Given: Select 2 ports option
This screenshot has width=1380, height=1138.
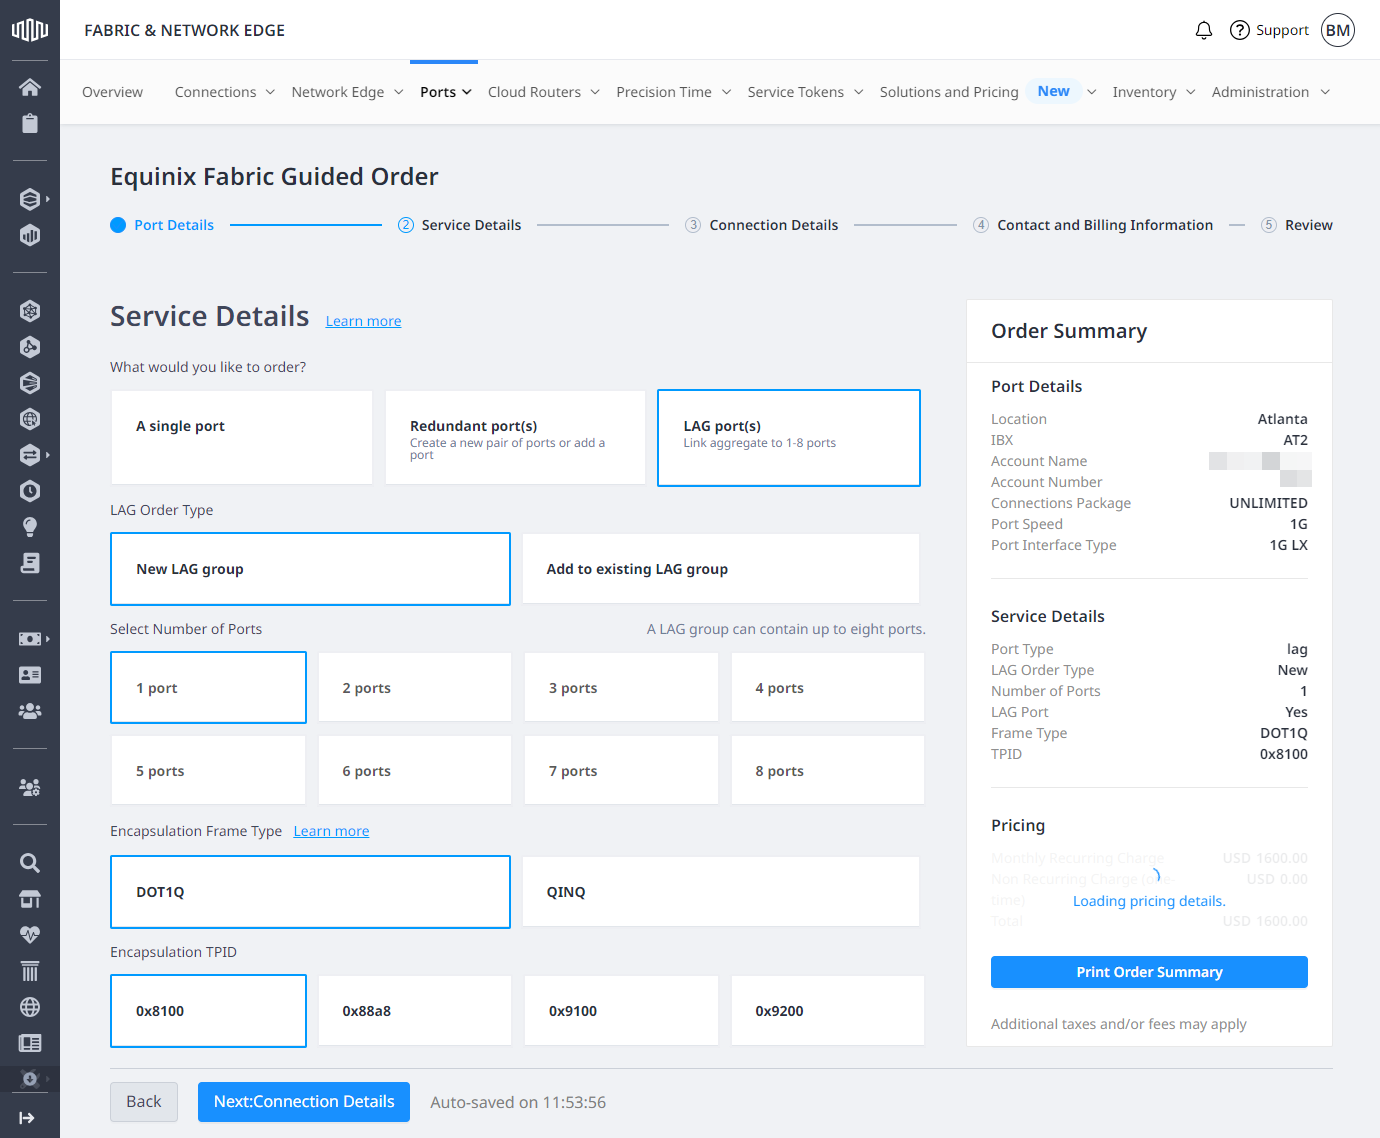Looking at the screenshot, I should pyautogui.click(x=415, y=688).
